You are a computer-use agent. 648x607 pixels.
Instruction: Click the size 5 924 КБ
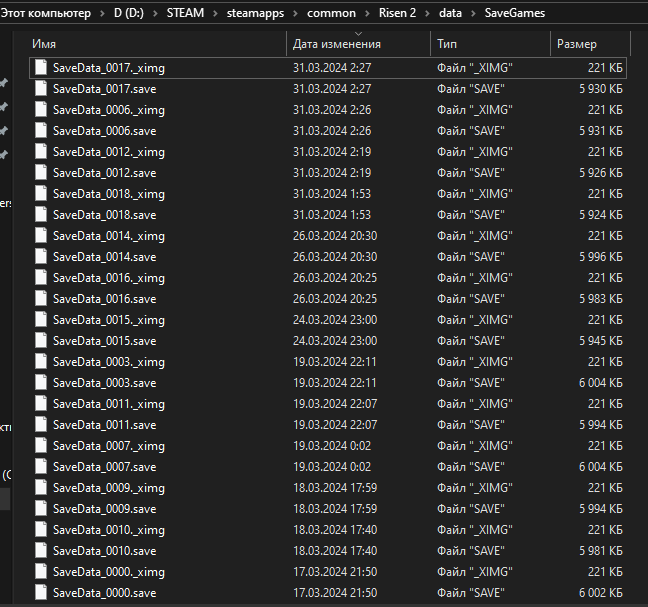click(600, 214)
